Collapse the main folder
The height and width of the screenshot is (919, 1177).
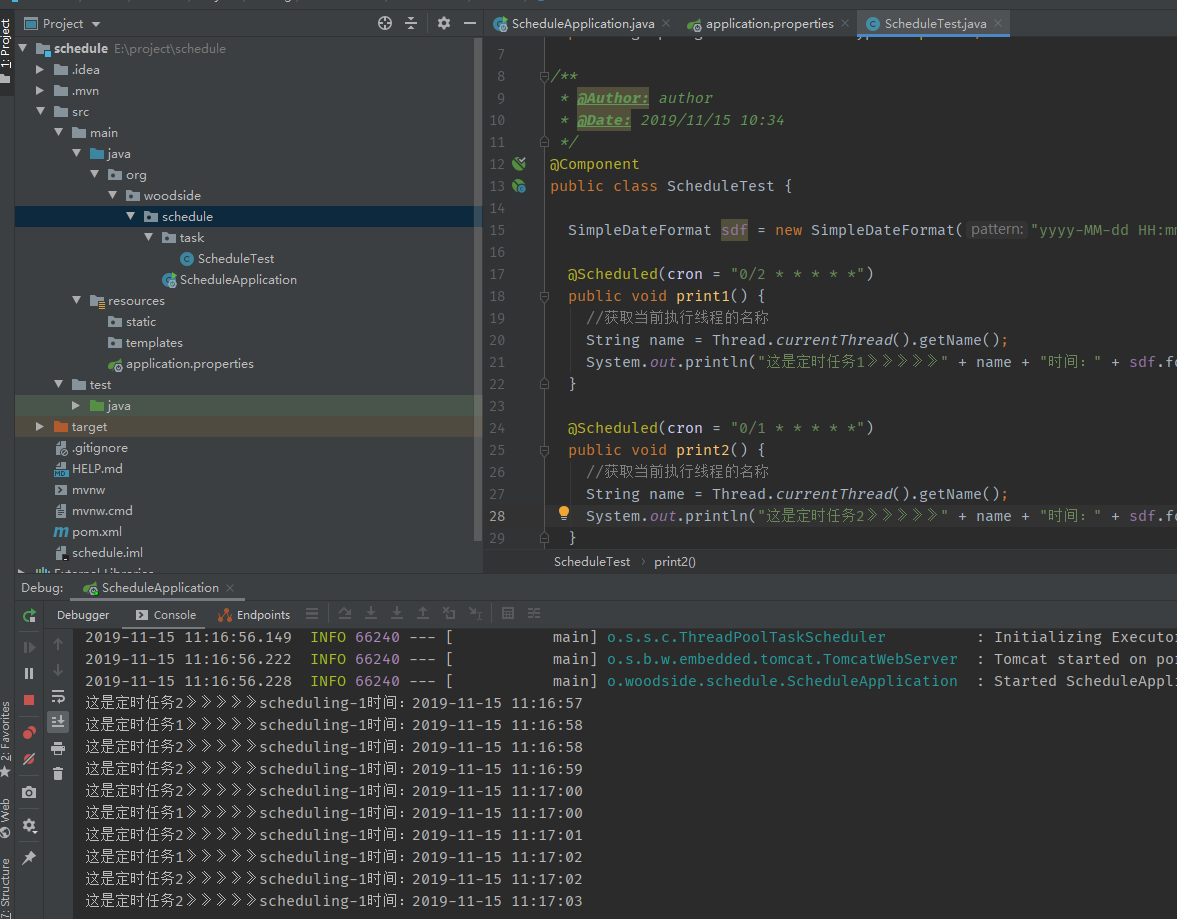click(x=58, y=132)
